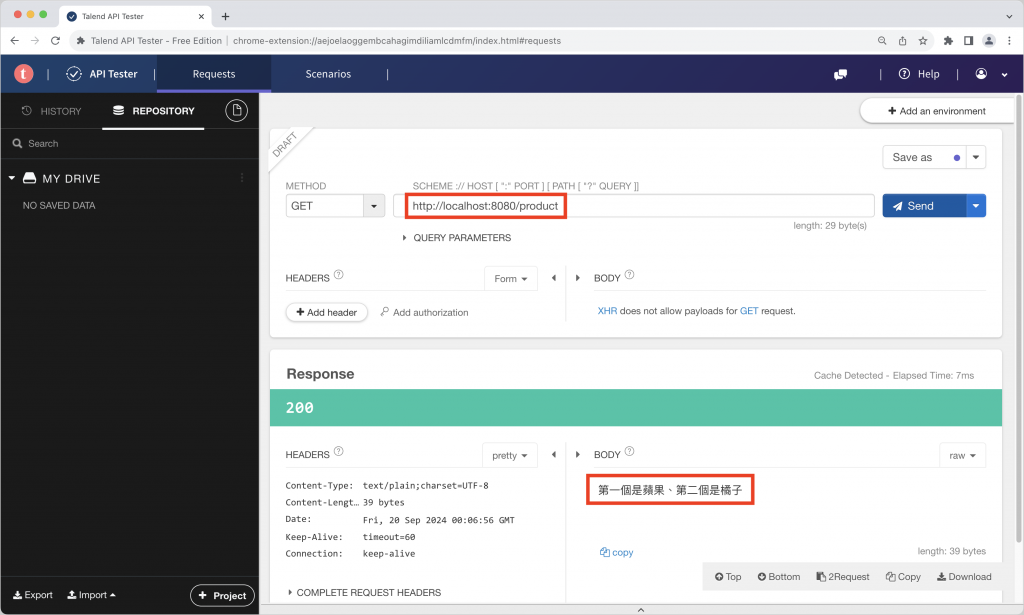
Task: Click Add header button
Action: 327,312
